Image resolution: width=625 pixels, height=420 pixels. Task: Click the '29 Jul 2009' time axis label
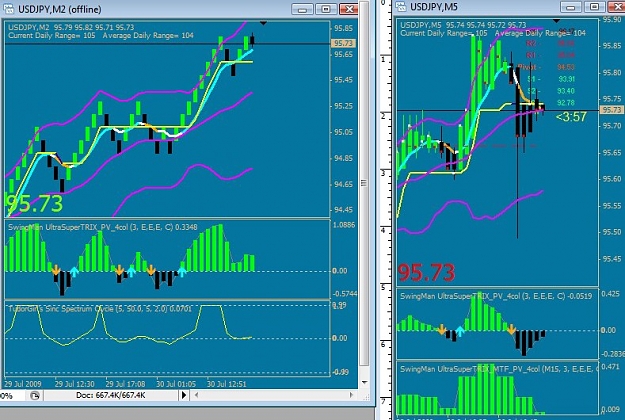coord(23,384)
